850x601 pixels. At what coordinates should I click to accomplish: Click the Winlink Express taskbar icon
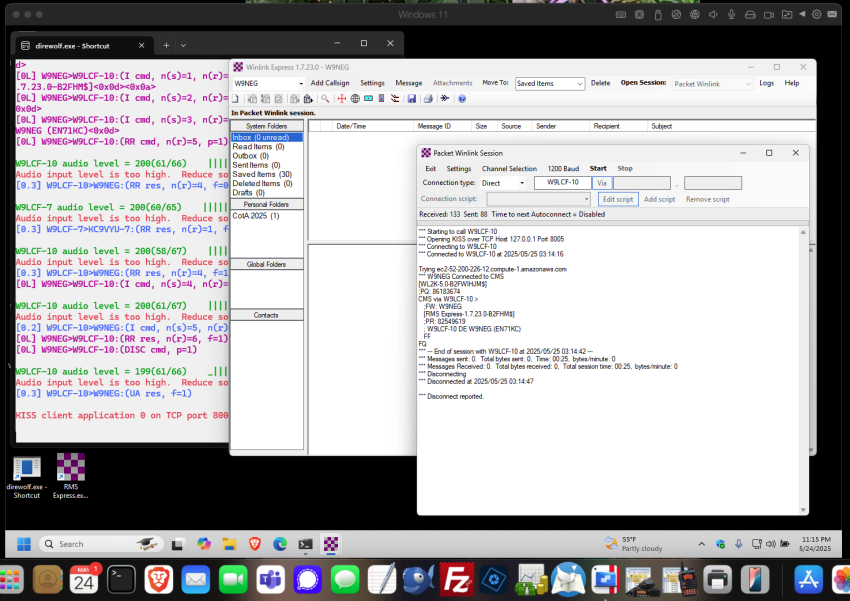(331, 544)
